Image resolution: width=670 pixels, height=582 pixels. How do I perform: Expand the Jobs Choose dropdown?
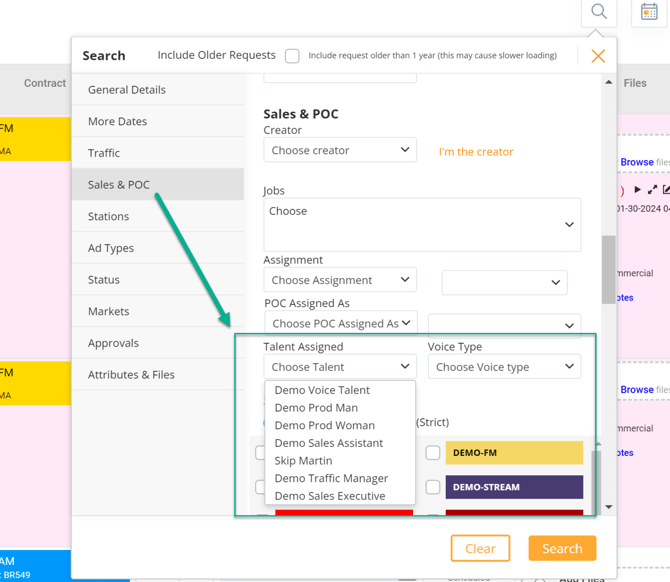click(422, 224)
